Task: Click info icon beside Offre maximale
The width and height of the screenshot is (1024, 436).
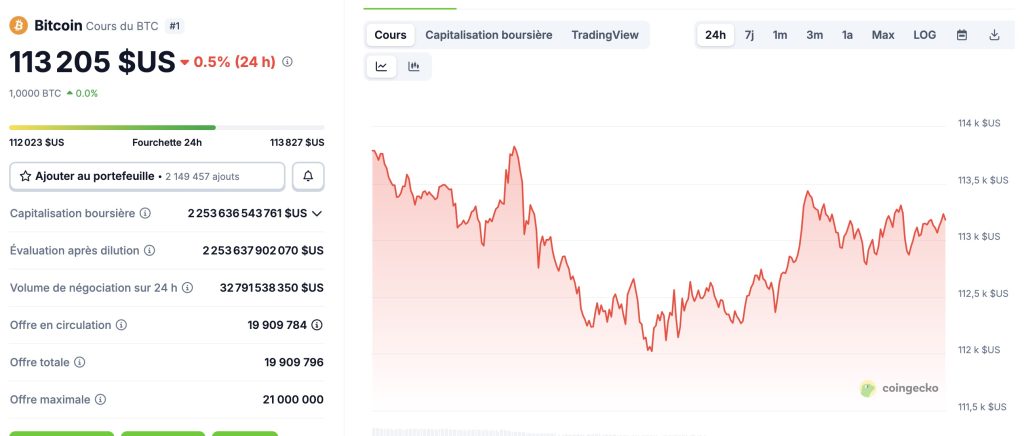Action: [100, 399]
